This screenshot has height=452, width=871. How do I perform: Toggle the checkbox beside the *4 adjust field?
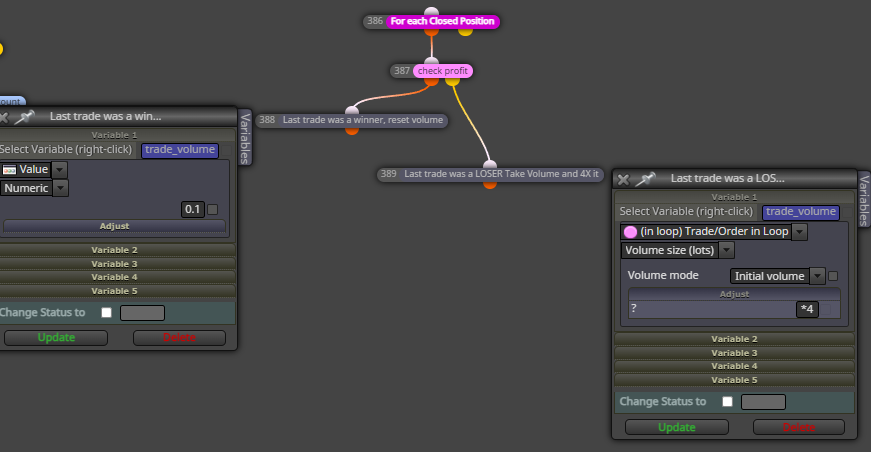coord(827,309)
